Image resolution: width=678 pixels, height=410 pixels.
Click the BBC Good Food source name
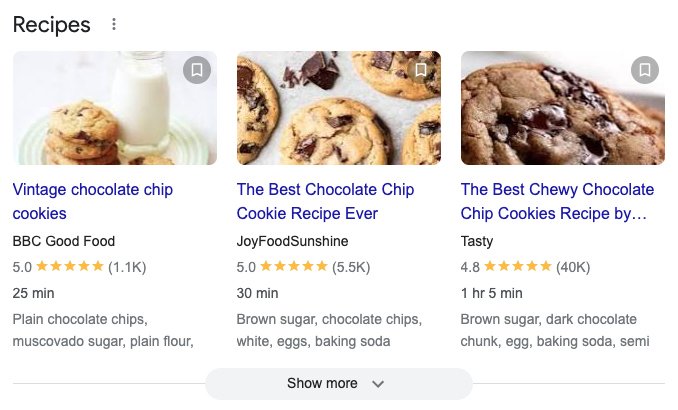click(x=64, y=241)
